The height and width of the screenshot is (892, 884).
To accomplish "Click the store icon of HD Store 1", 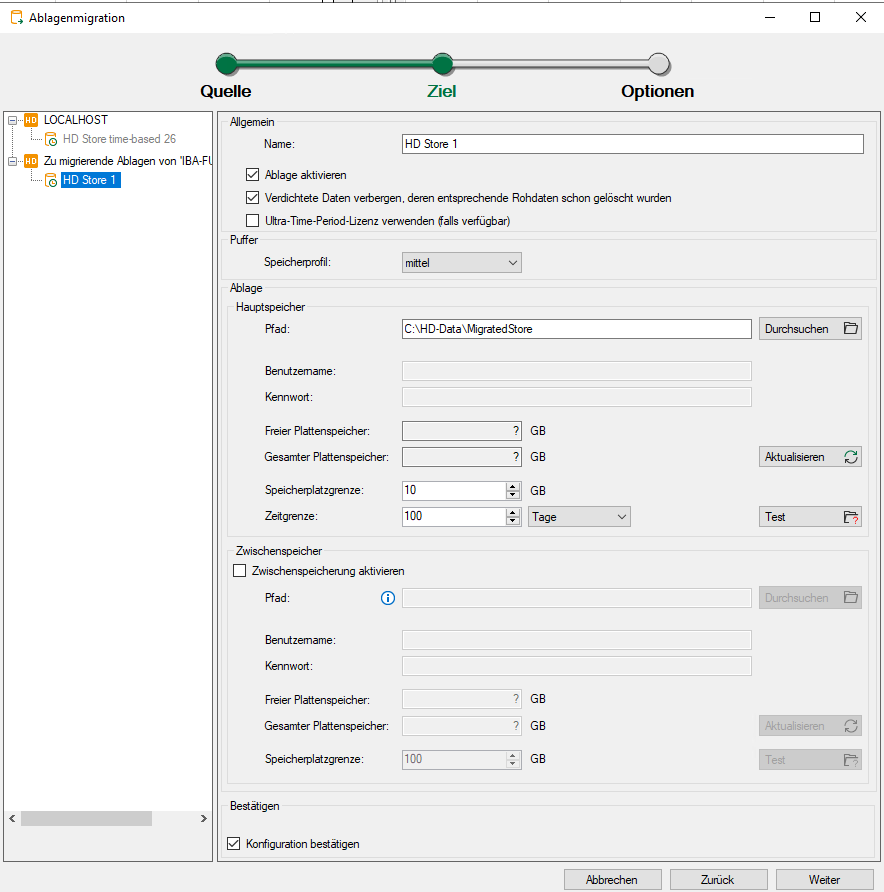I will point(51,181).
